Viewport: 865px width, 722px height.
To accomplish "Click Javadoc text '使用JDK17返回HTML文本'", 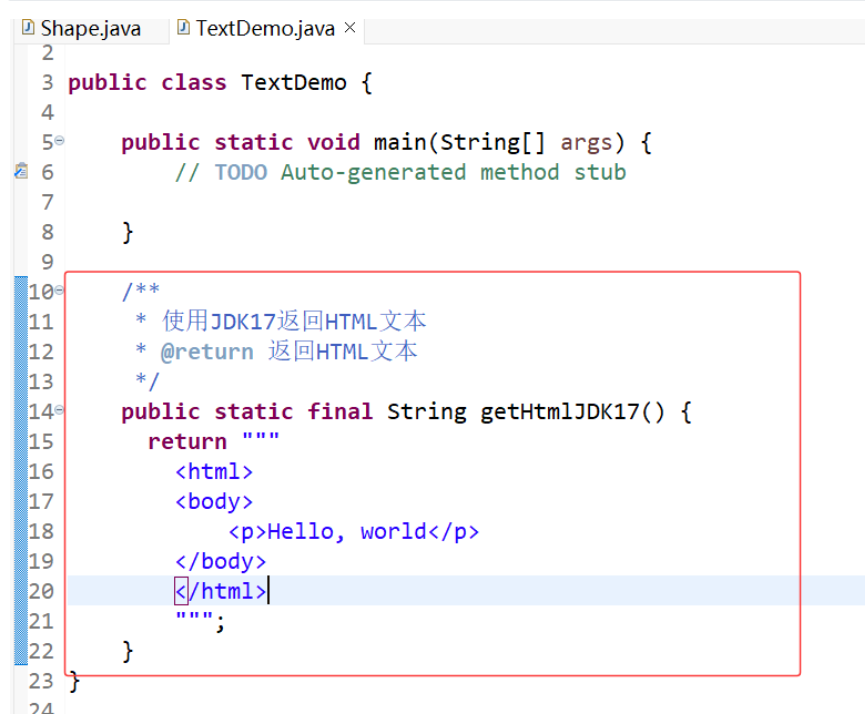I will (294, 321).
